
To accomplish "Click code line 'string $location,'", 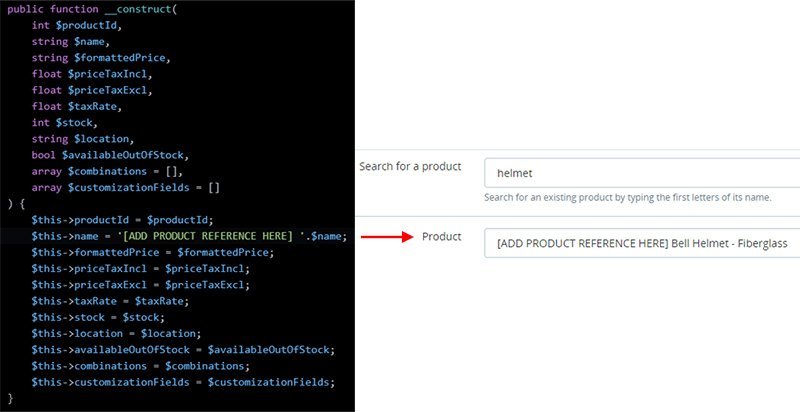I will point(83,139).
